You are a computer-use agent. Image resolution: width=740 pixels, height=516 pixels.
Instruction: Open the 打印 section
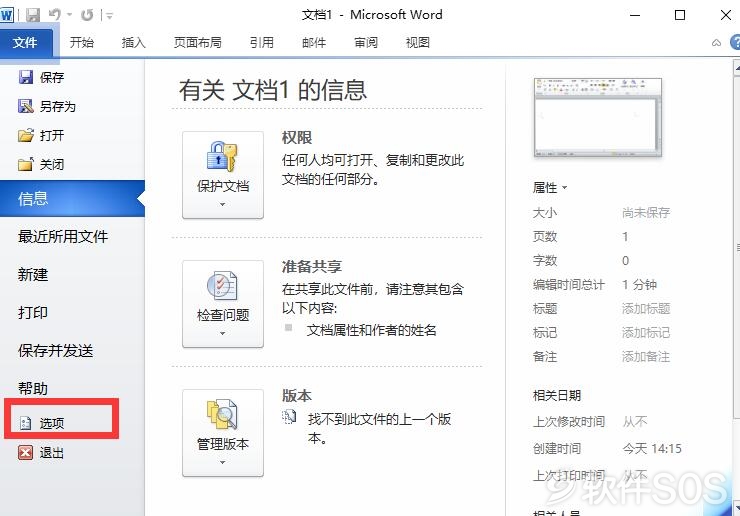click(33, 312)
